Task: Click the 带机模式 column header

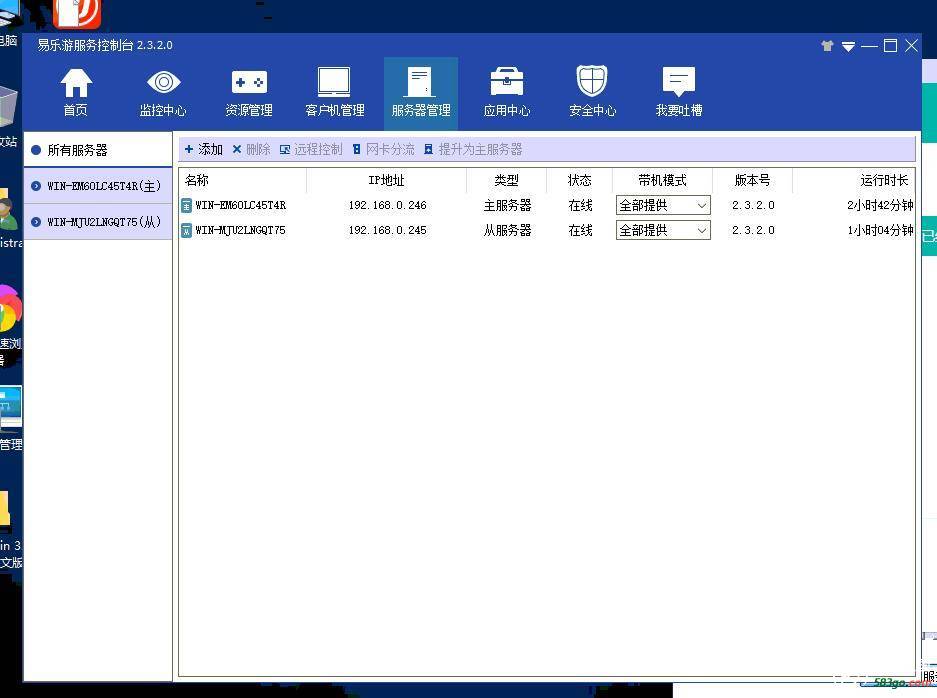Action: (662, 180)
